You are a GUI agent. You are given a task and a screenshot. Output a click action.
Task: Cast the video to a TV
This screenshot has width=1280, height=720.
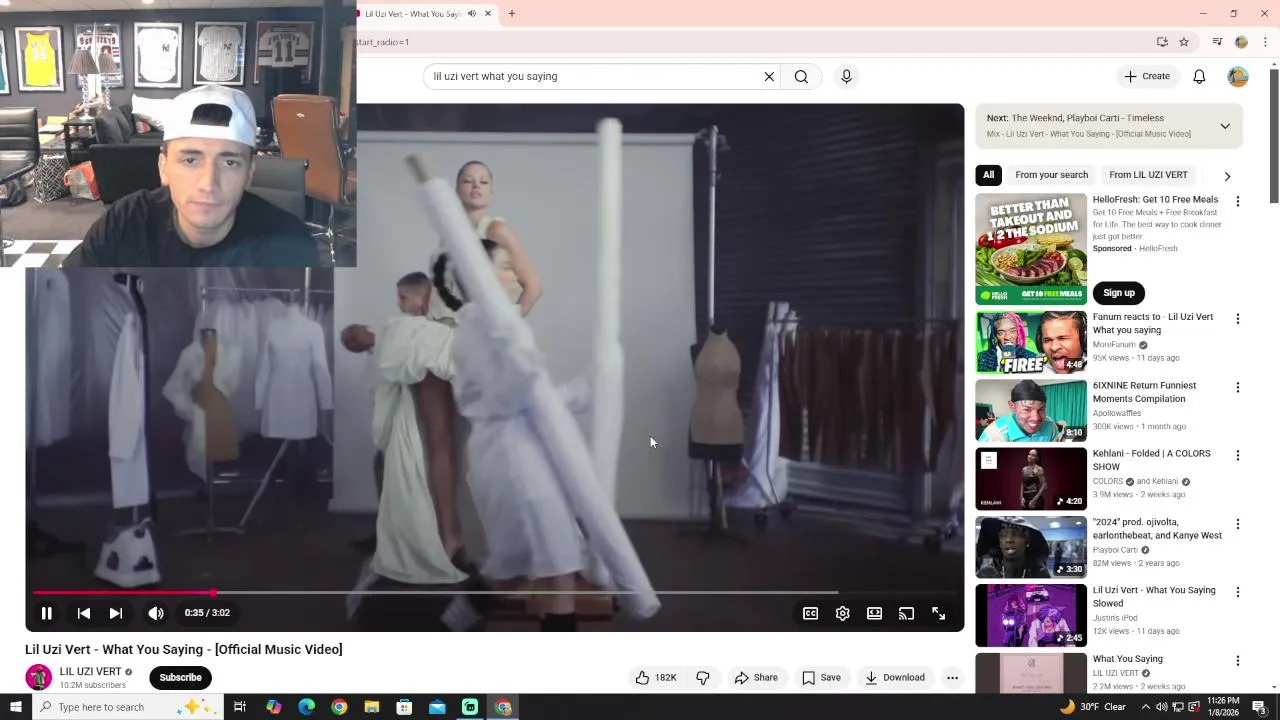coord(907,613)
